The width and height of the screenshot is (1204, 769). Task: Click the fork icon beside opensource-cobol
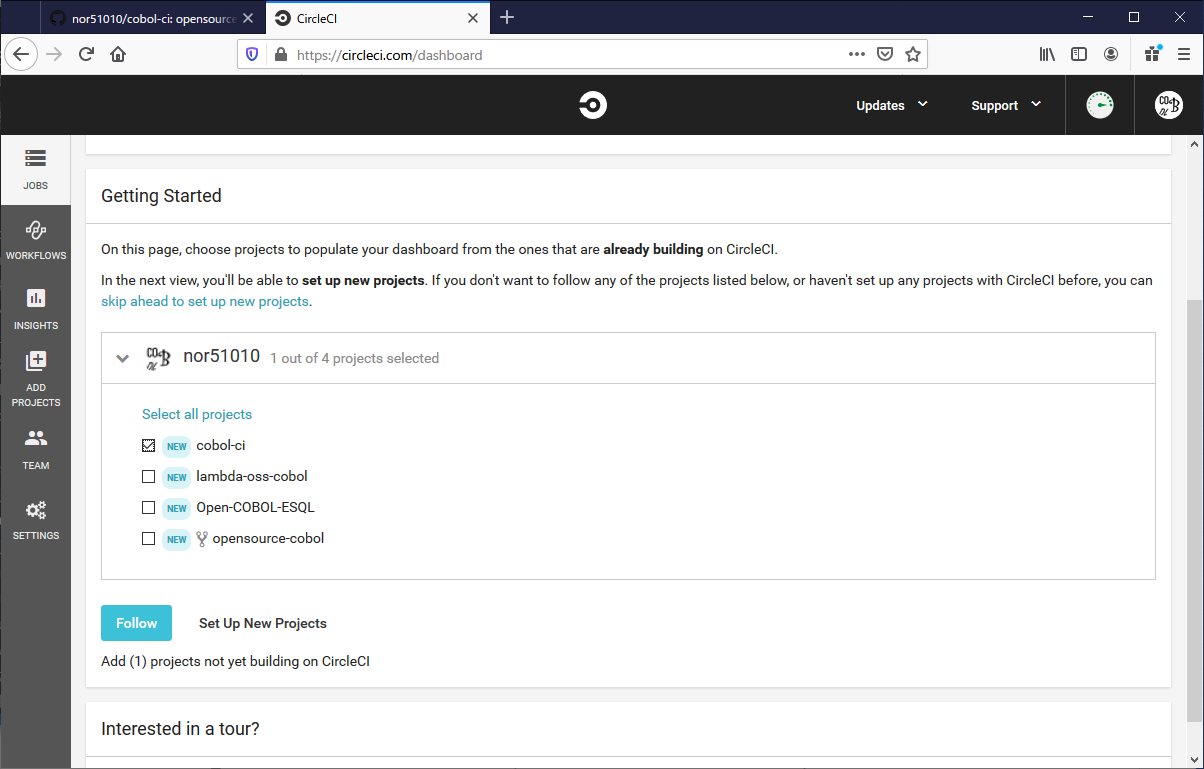pyautogui.click(x=202, y=538)
